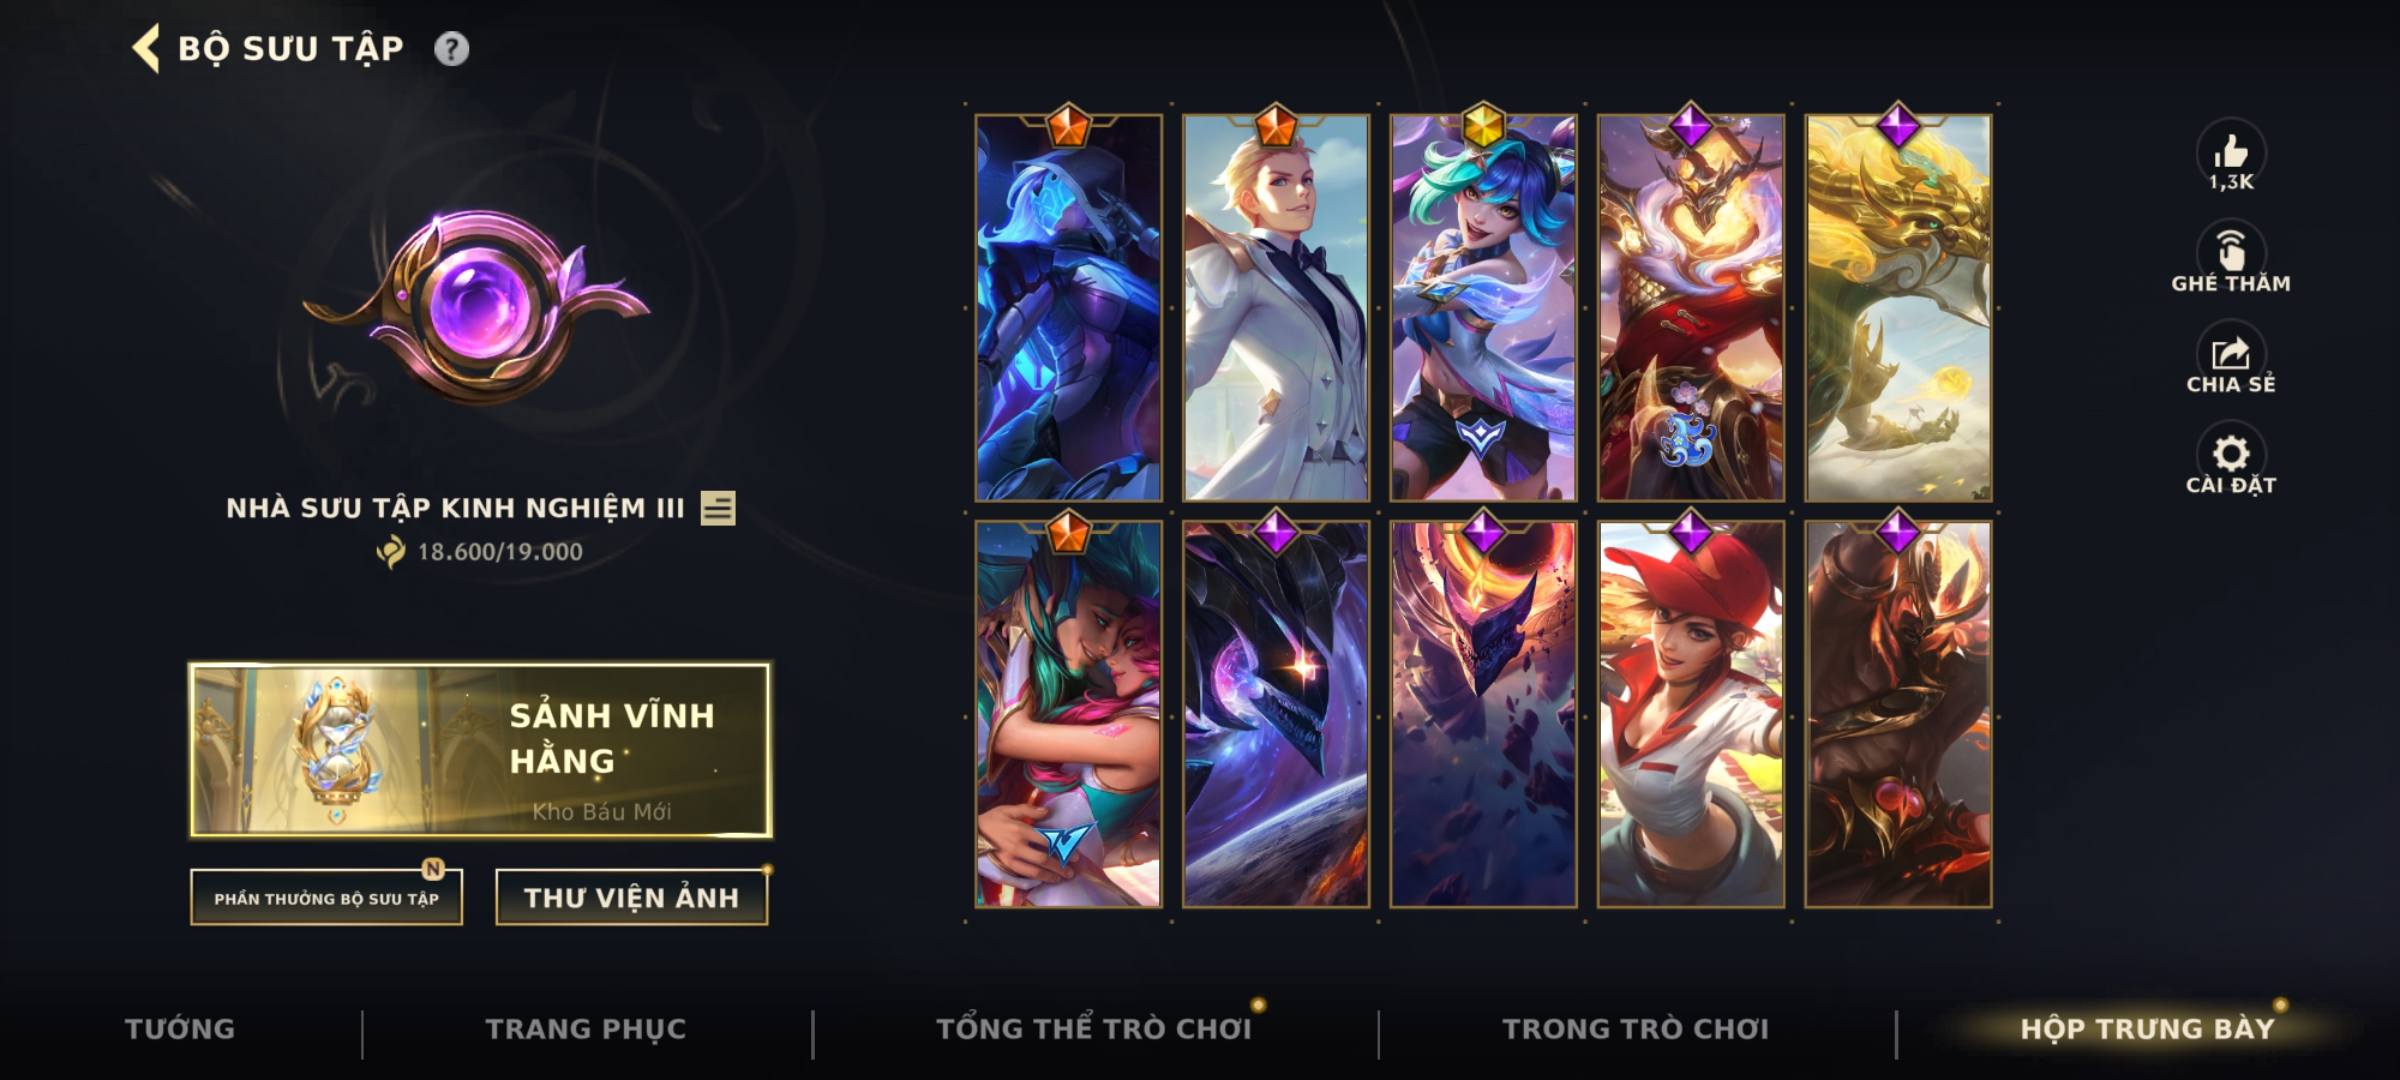Image resolution: width=2400 pixels, height=1080 pixels.
Task: Select the golden dragon skin card
Action: [x=1898, y=308]
